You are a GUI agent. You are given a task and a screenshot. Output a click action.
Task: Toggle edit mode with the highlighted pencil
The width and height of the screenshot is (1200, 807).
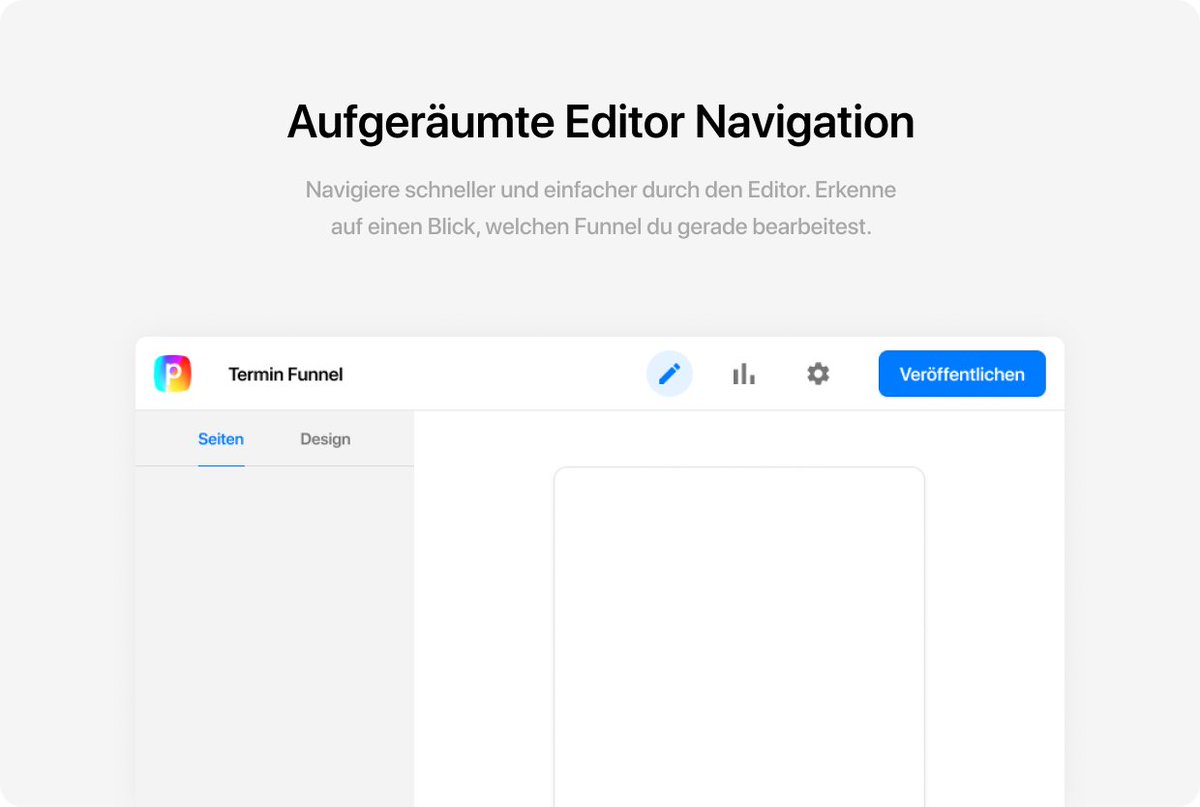point(669,373)
